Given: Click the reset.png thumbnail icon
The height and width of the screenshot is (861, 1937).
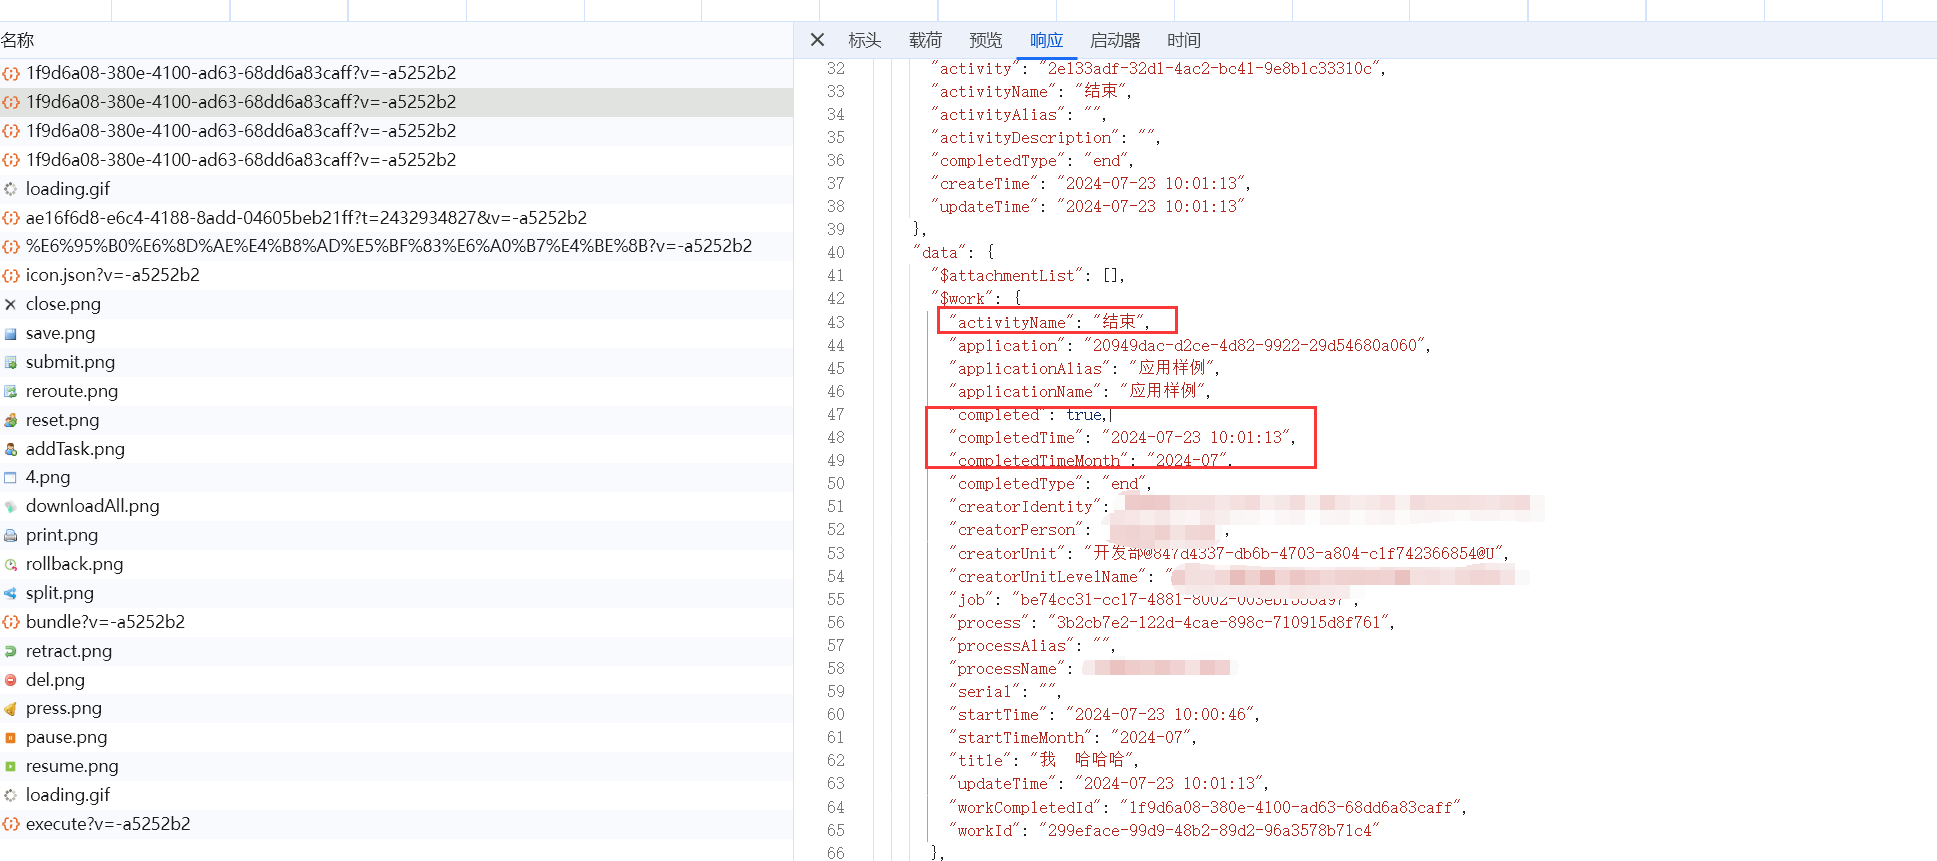Looking at the screenshot, I should pos(10,420).
